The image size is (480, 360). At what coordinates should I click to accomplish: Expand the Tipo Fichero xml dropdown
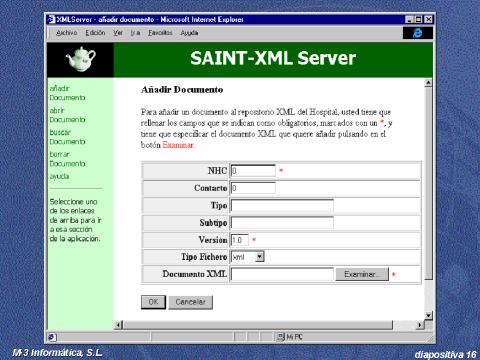pyautogui.click(x=260, y=257)
